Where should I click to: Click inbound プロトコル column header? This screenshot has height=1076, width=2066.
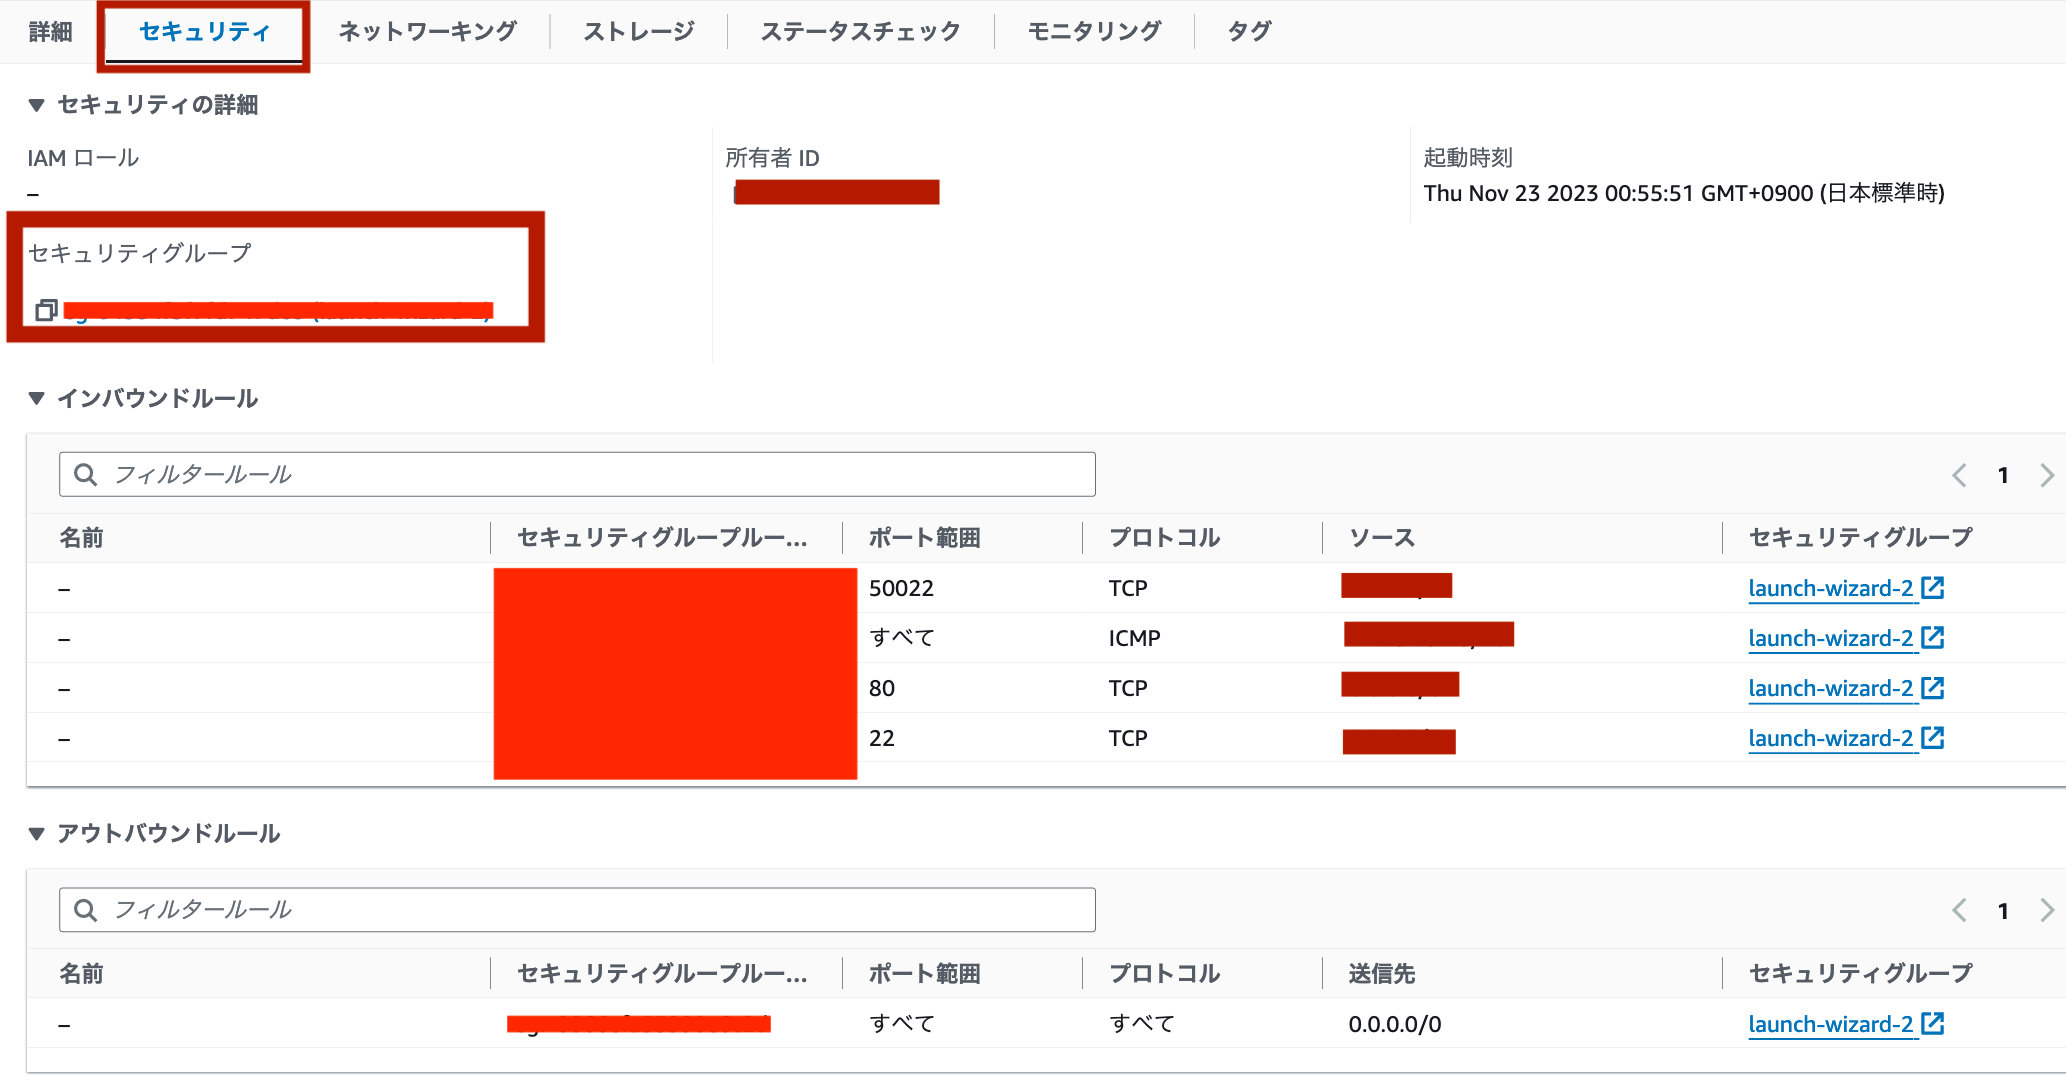[1164, 538]
